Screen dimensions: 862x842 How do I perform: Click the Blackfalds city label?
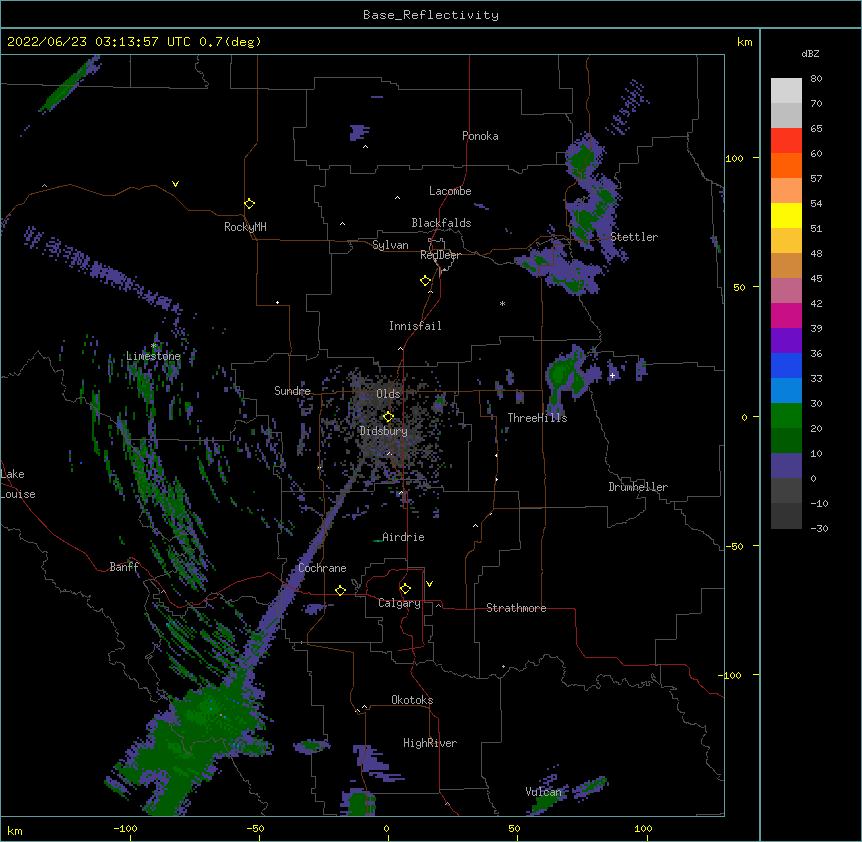click(x=441, y=223)
